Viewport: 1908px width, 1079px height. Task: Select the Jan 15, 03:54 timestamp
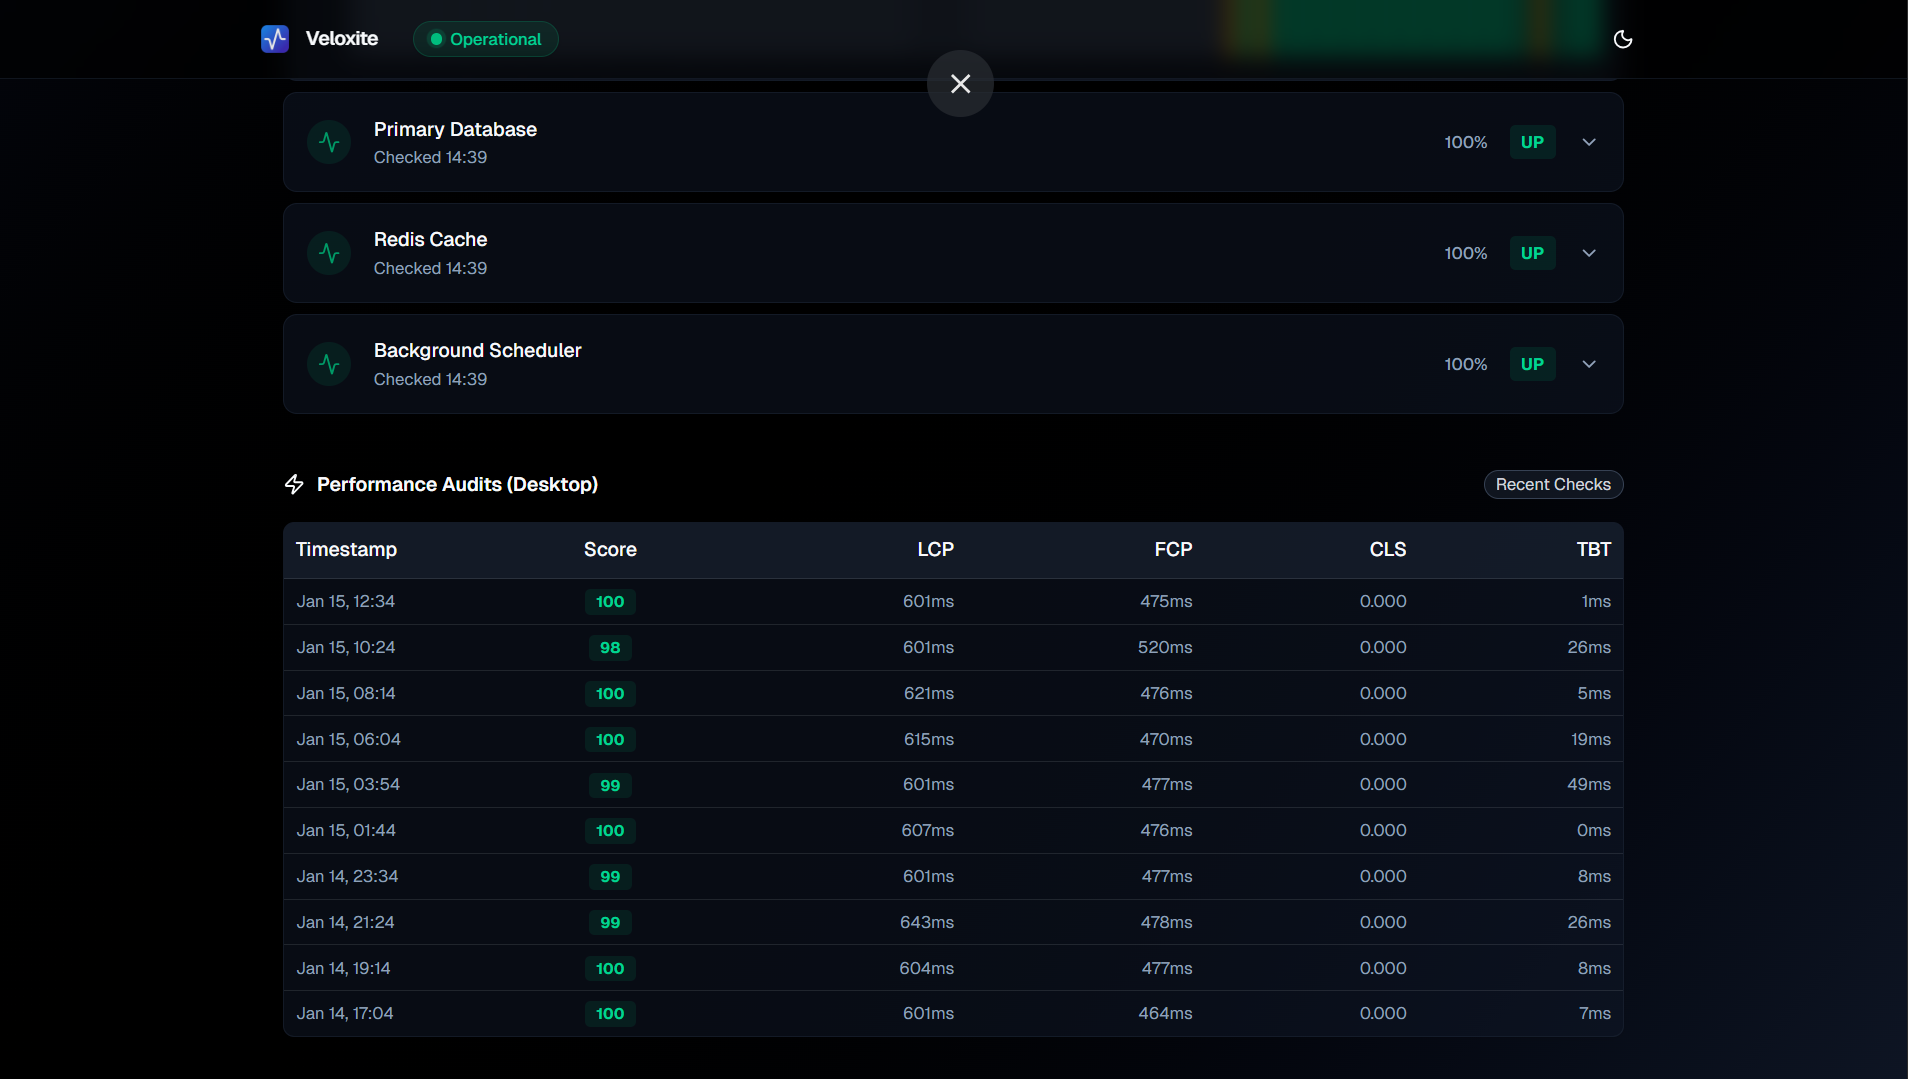(348, 784)
